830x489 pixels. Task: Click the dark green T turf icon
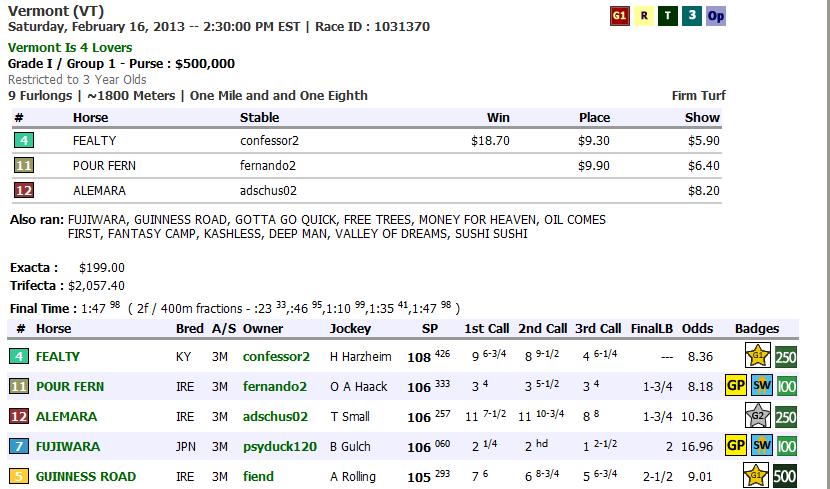click(x=668, y=16)
